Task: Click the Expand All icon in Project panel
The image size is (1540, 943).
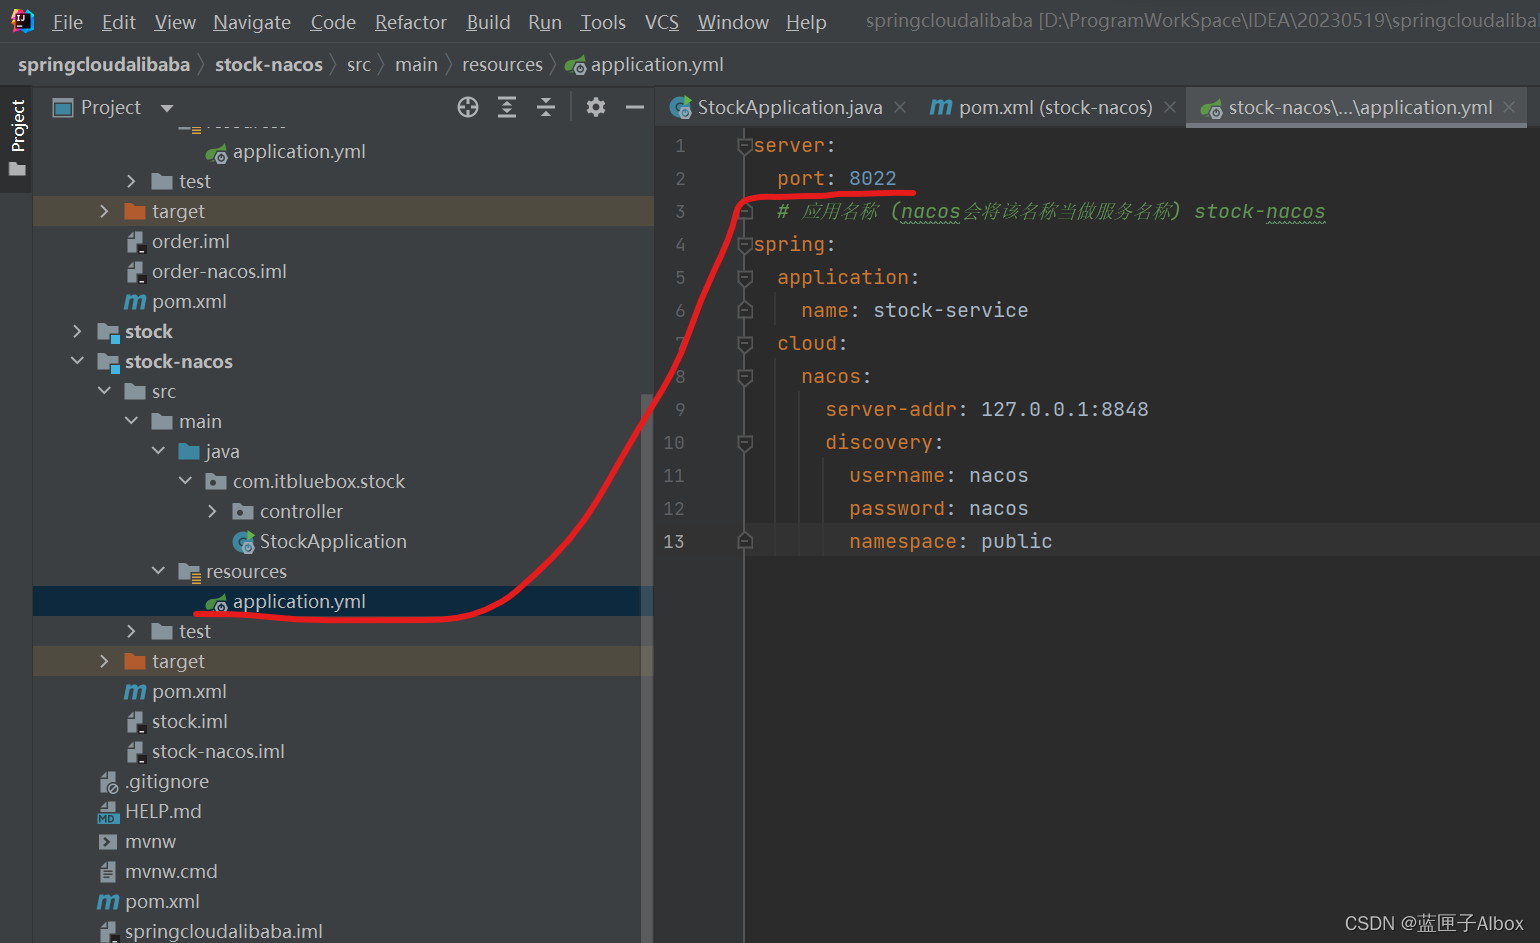Action: point(507,107)
